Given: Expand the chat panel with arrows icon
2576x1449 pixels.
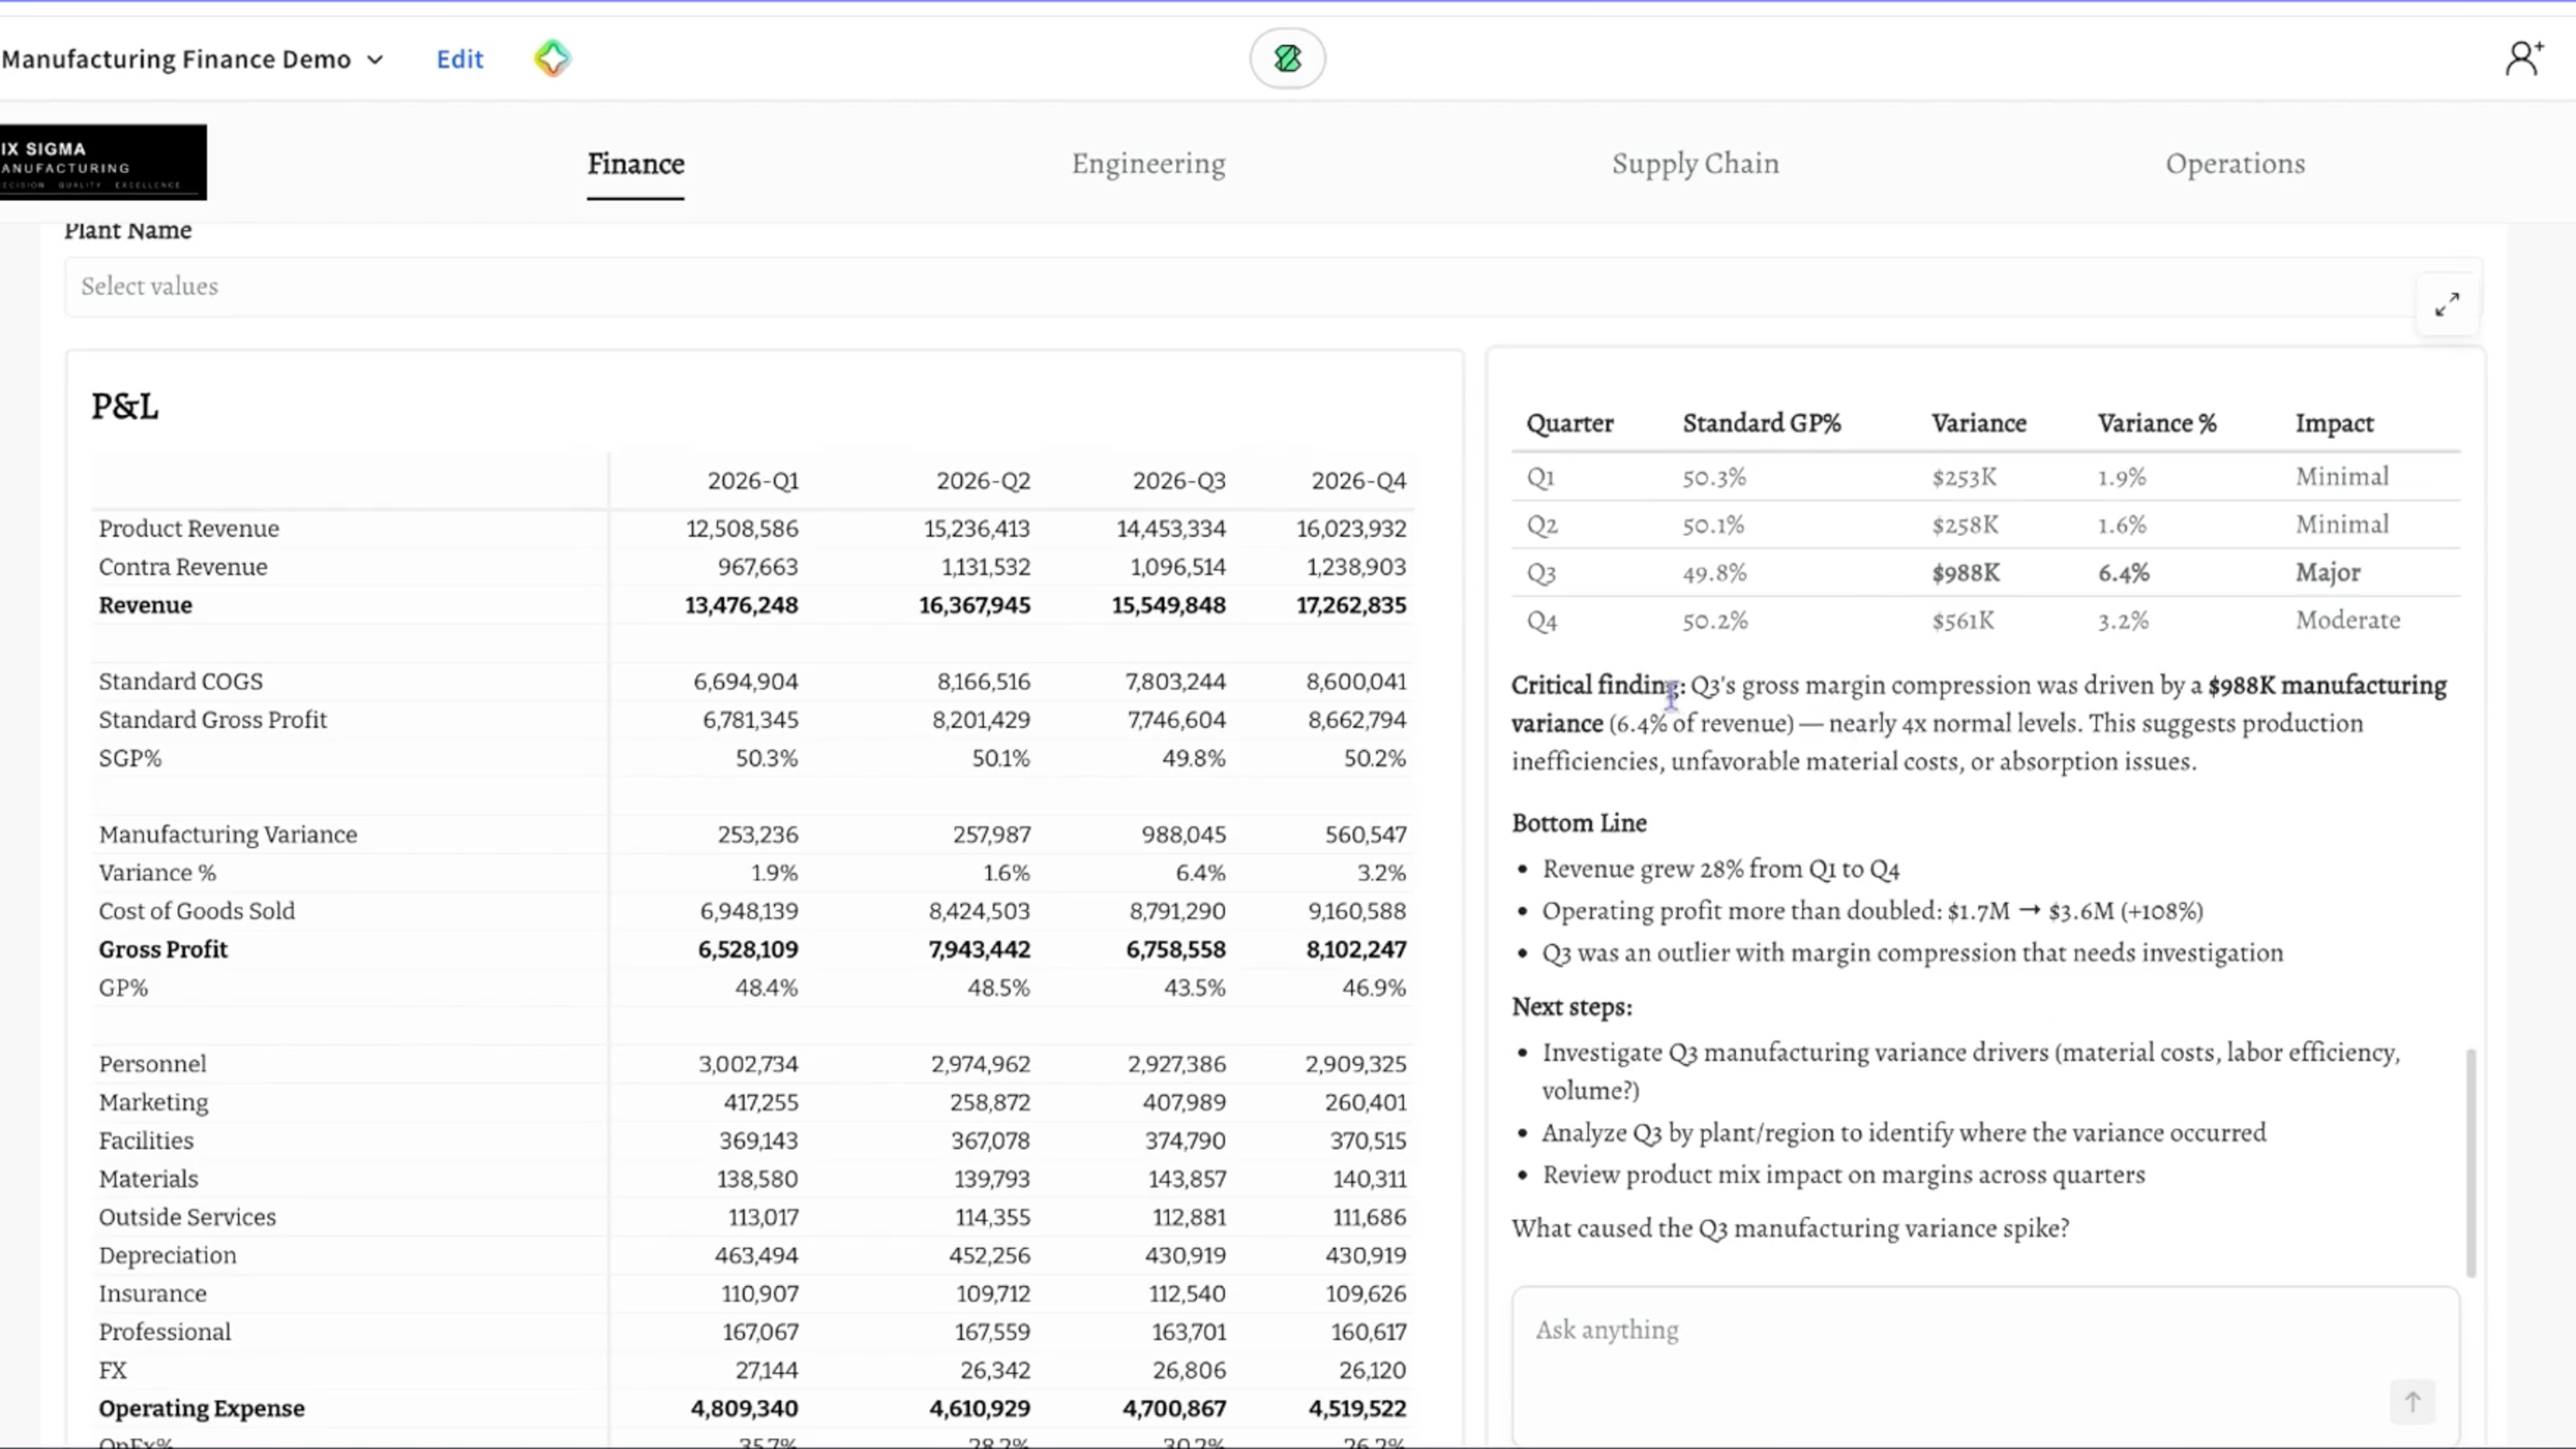Looking at the screenshot, I should pyautogui.click(x=2446, y=304).
